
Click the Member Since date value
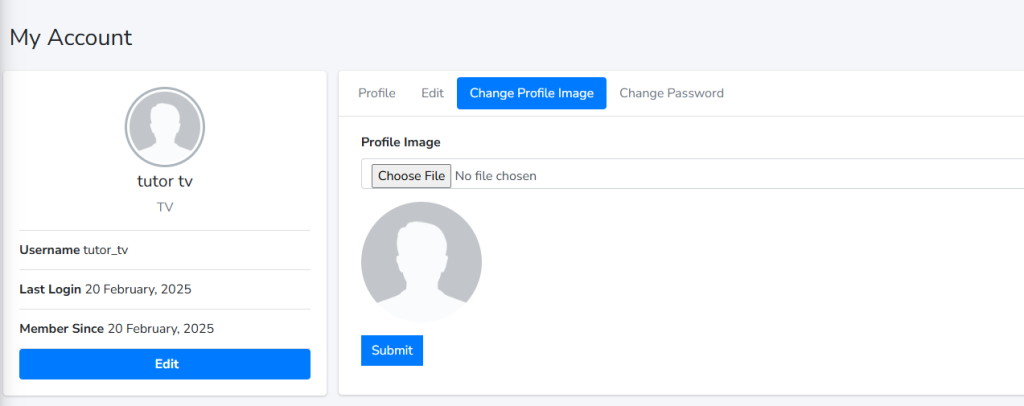[161, 328]
